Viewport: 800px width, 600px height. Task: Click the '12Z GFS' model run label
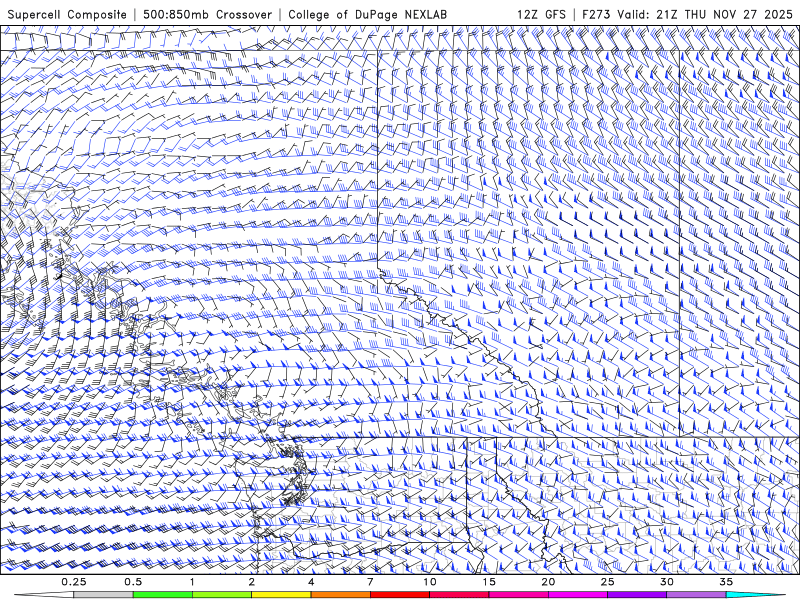(x=541, y=15)
